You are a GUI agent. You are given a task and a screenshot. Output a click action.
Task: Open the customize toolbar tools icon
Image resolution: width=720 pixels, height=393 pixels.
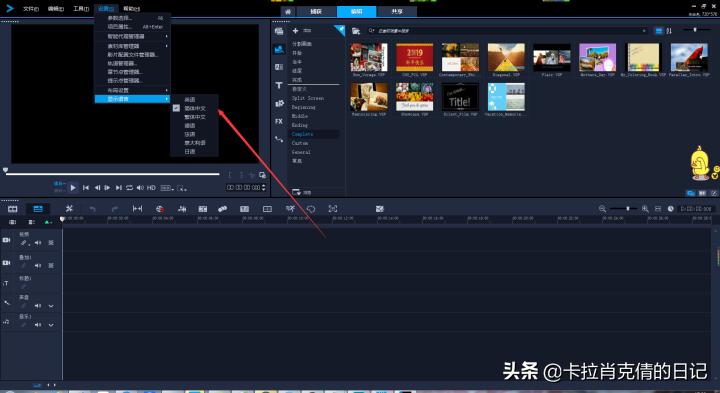pos(69,209)
